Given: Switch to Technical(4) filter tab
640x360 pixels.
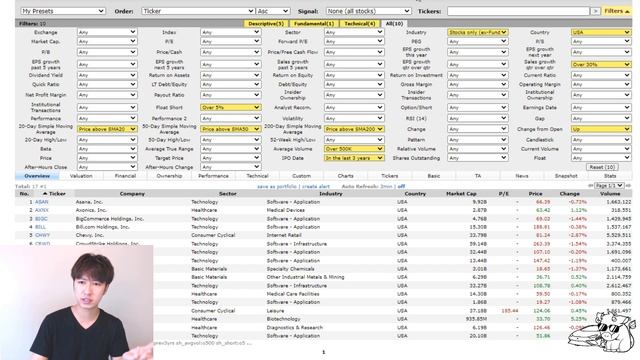Looking at the screenshot, I should (360, 24).
